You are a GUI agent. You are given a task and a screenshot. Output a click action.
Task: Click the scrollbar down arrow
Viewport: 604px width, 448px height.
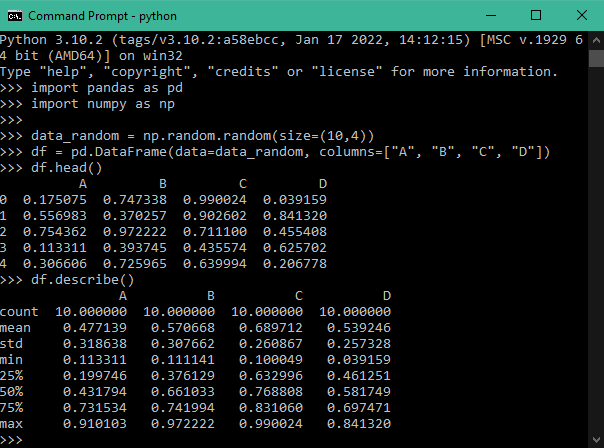tap(594, 438)
